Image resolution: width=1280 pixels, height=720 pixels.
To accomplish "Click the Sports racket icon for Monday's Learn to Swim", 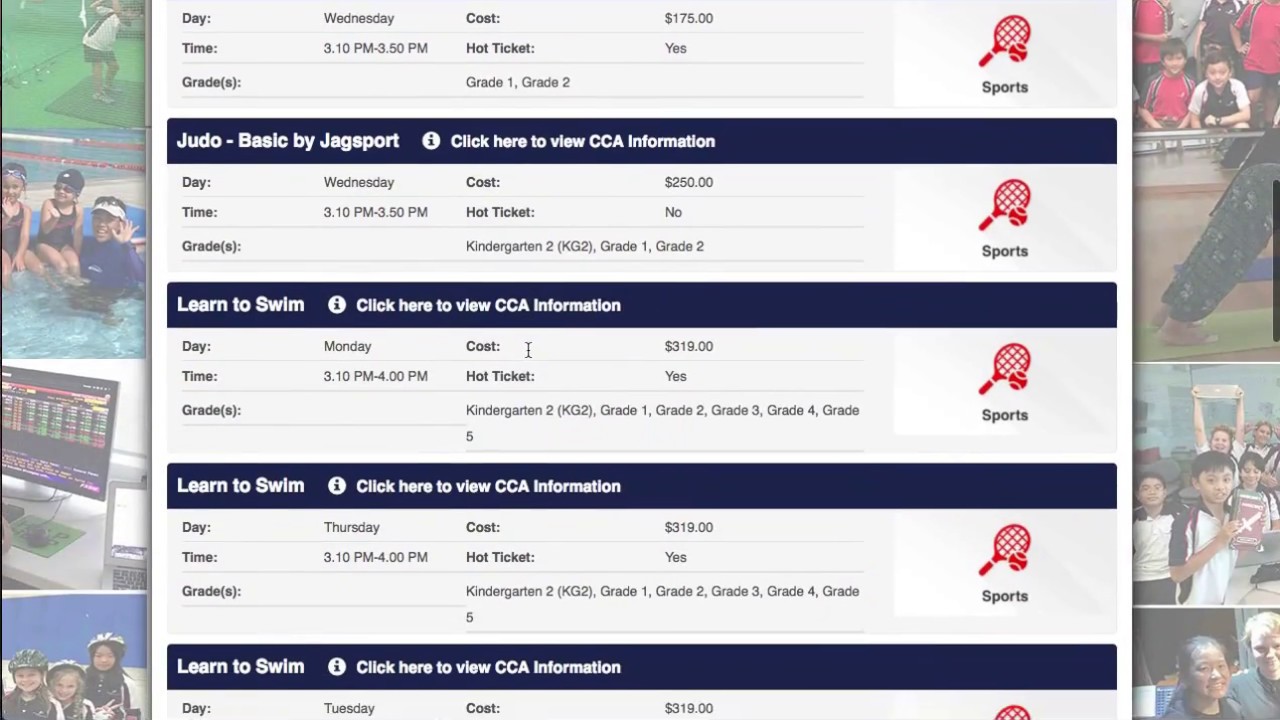I will pyautogui.click(x=1005, y=370).
